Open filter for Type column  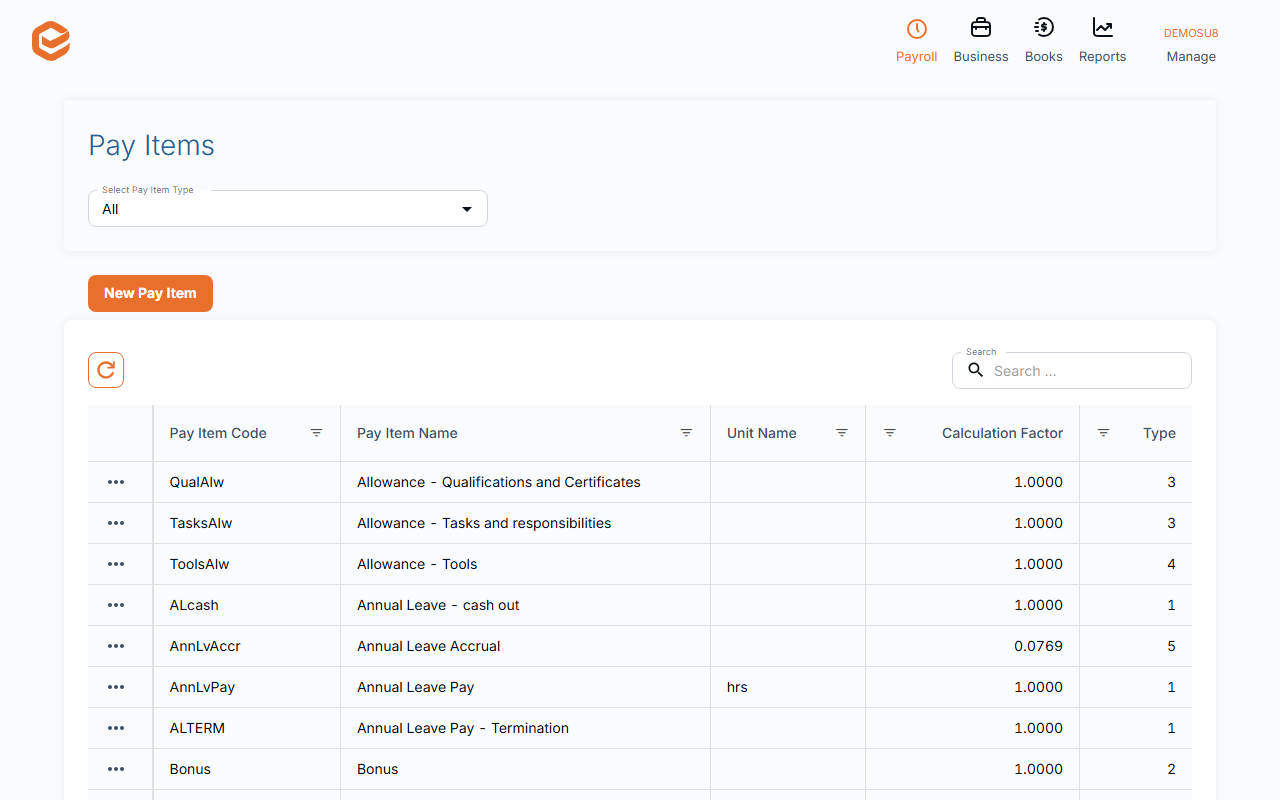(x=1103, y=433)
